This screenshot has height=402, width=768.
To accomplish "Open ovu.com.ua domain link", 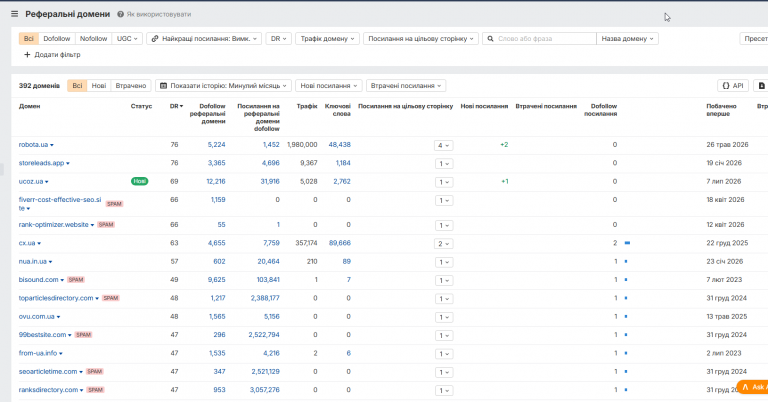I will click(x=39, y=317).
